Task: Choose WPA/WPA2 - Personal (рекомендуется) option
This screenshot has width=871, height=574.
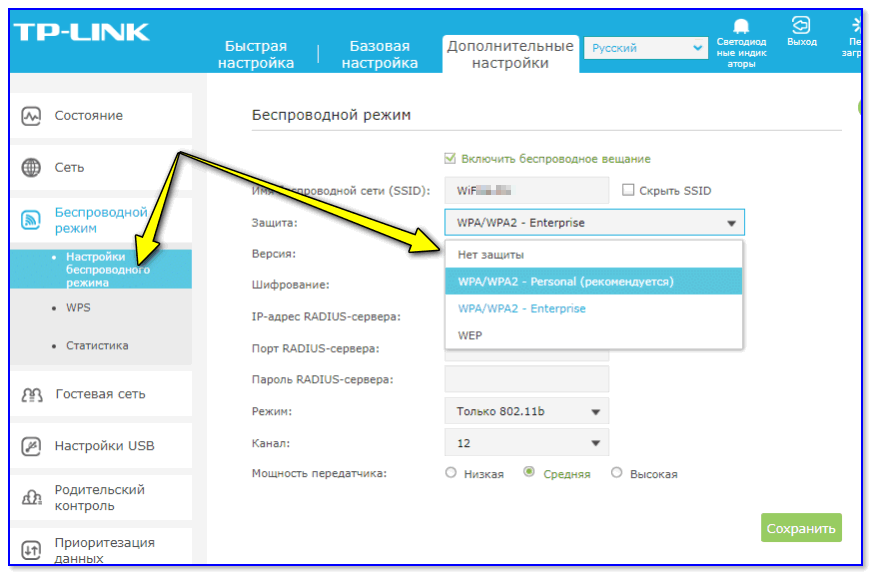Action: [x=594, y=281]
